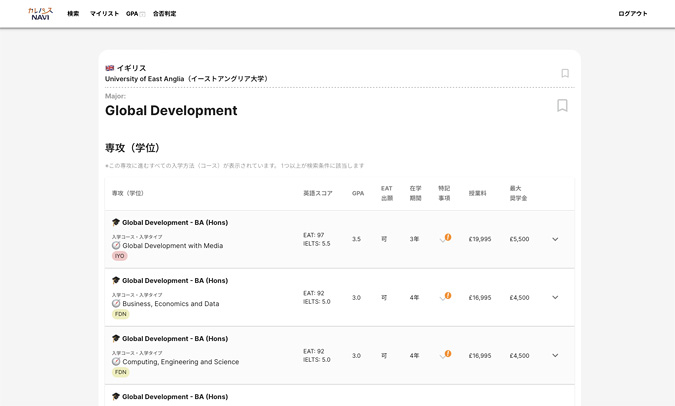Open マイリスト in the navigation

tap(104, 14)
